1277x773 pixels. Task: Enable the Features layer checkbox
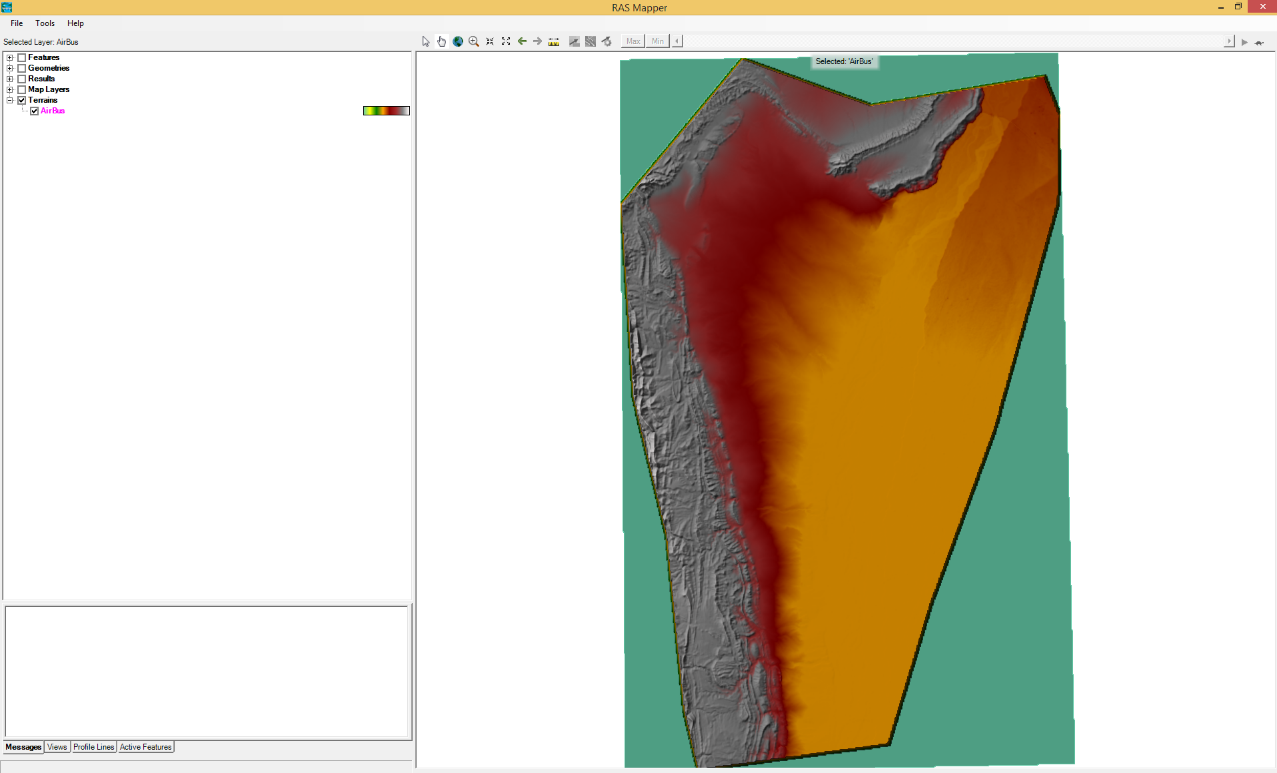coord(22,58)
